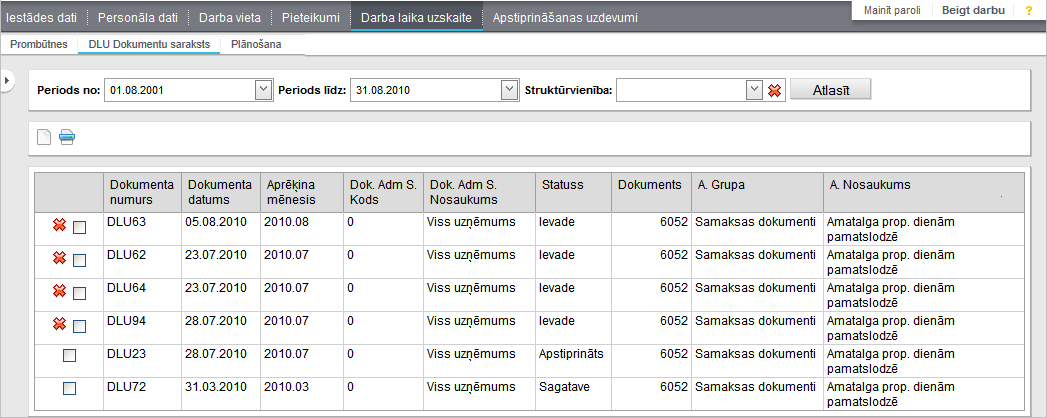This screenshot has height=418, width=1047.
Task: Tick the checkbox for DLU23 row
Action: click(69, 356)
